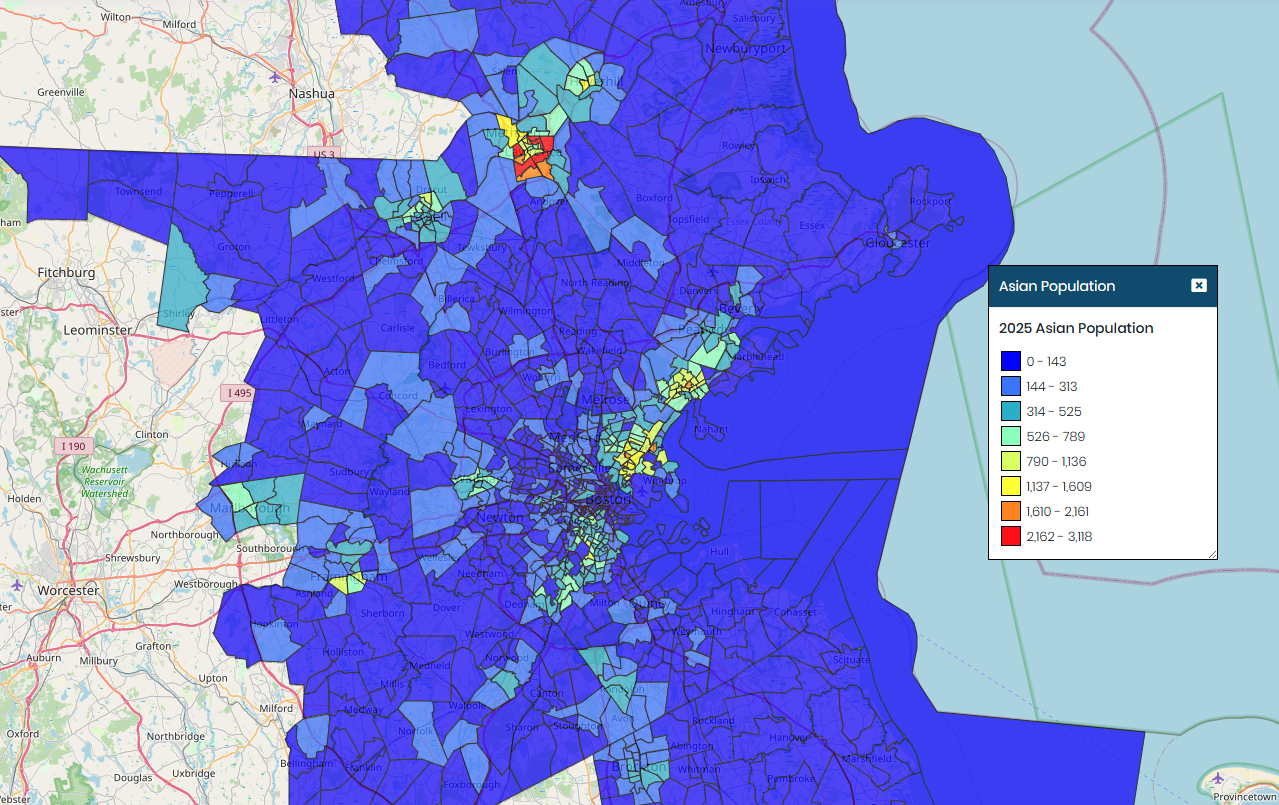1279x805 pixels.
Task: Click the Holden town label
Action: pyautogui.click(x=24, y=497)
